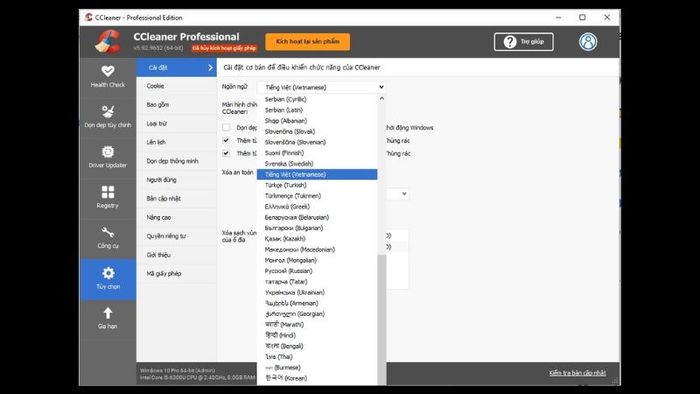700x394 pixels.
Task: Choose Greek language option
Action: (317, 207)
